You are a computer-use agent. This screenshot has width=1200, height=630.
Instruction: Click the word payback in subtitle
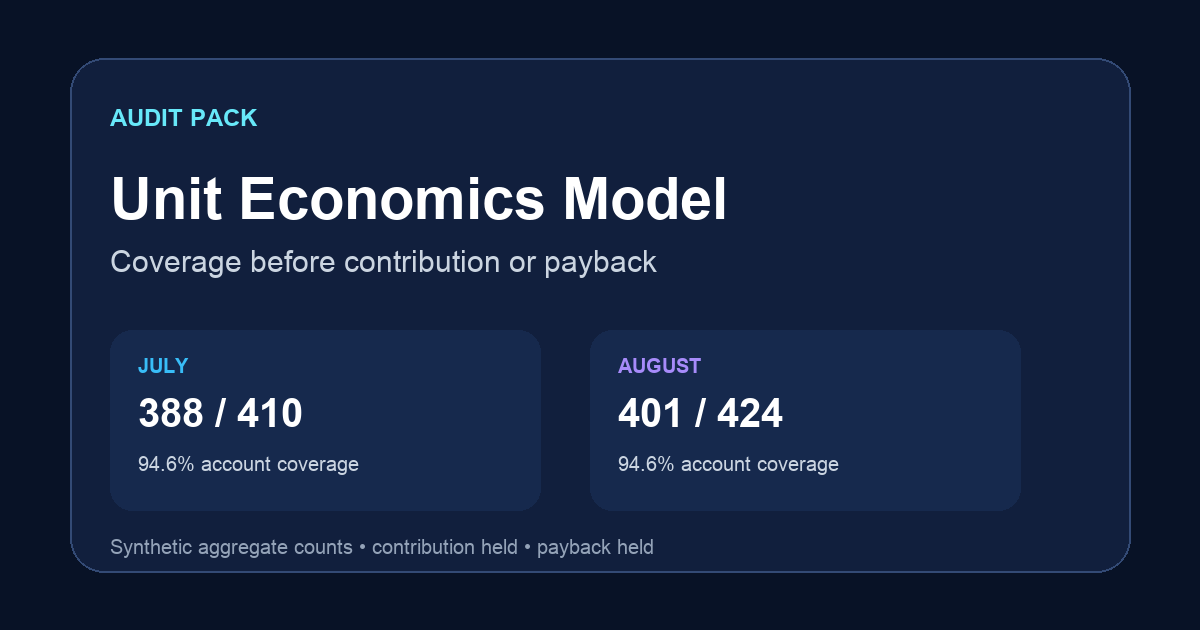(x=600, y=262)
